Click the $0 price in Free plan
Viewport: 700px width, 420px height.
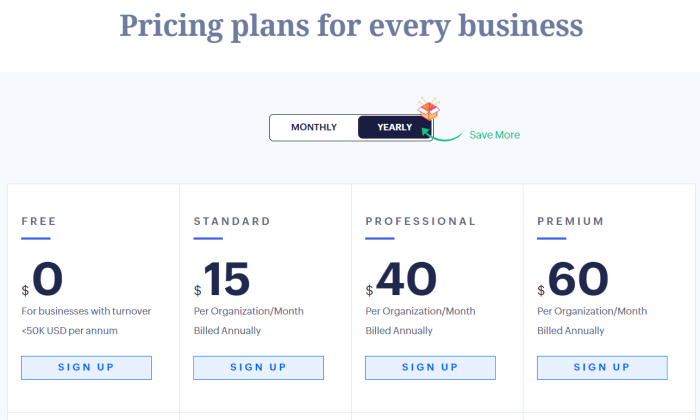point(42,279)
